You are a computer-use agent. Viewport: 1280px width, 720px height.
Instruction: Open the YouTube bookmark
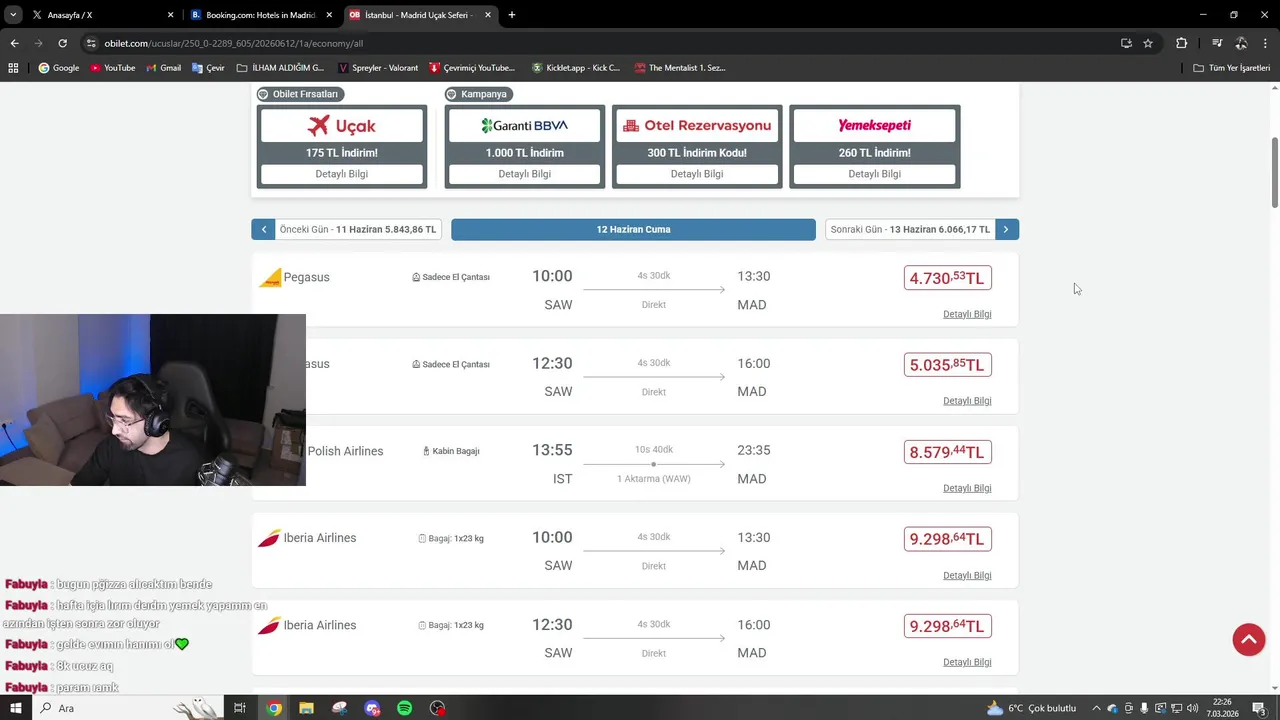112,68
